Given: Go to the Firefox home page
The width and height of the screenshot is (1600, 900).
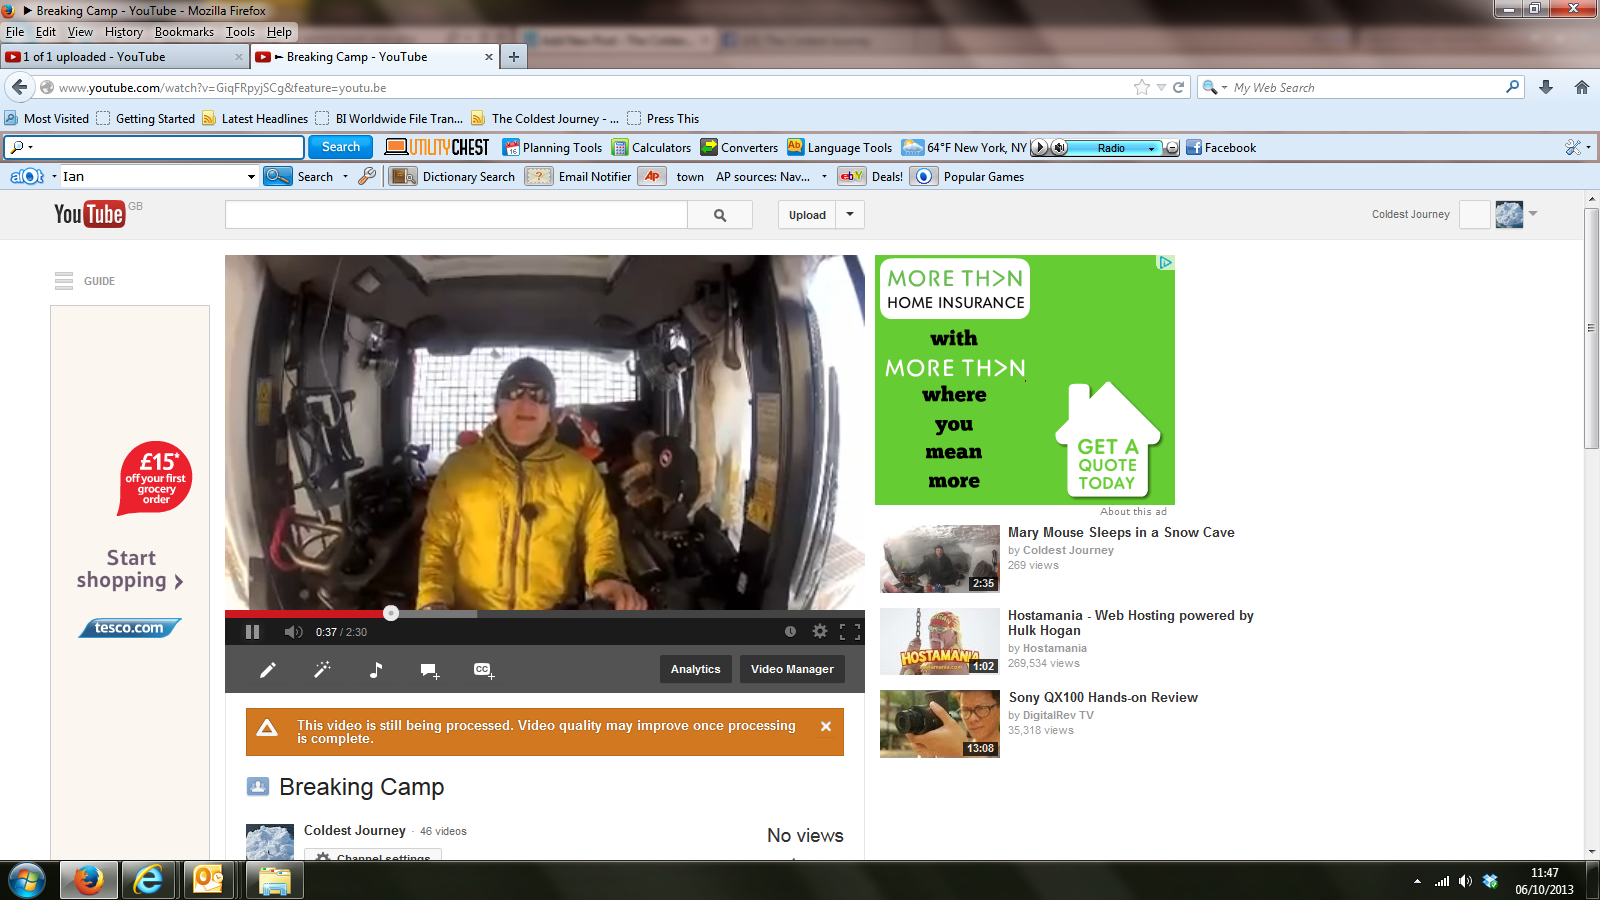Looking at the screenshot, I should pos(1582,87).
